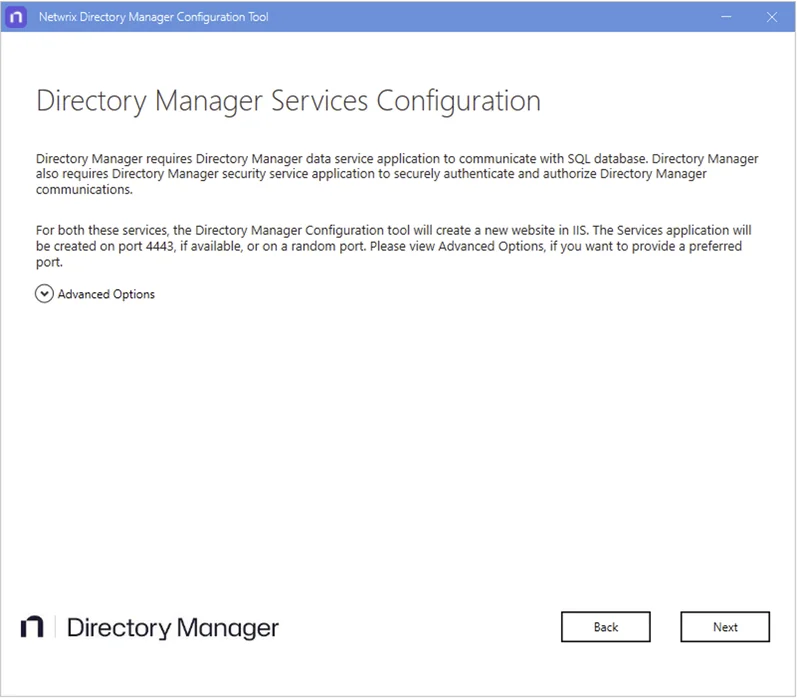Viewport: 797px width, 699px height.
Task: Click the Next button
Action: pos(725,627)
